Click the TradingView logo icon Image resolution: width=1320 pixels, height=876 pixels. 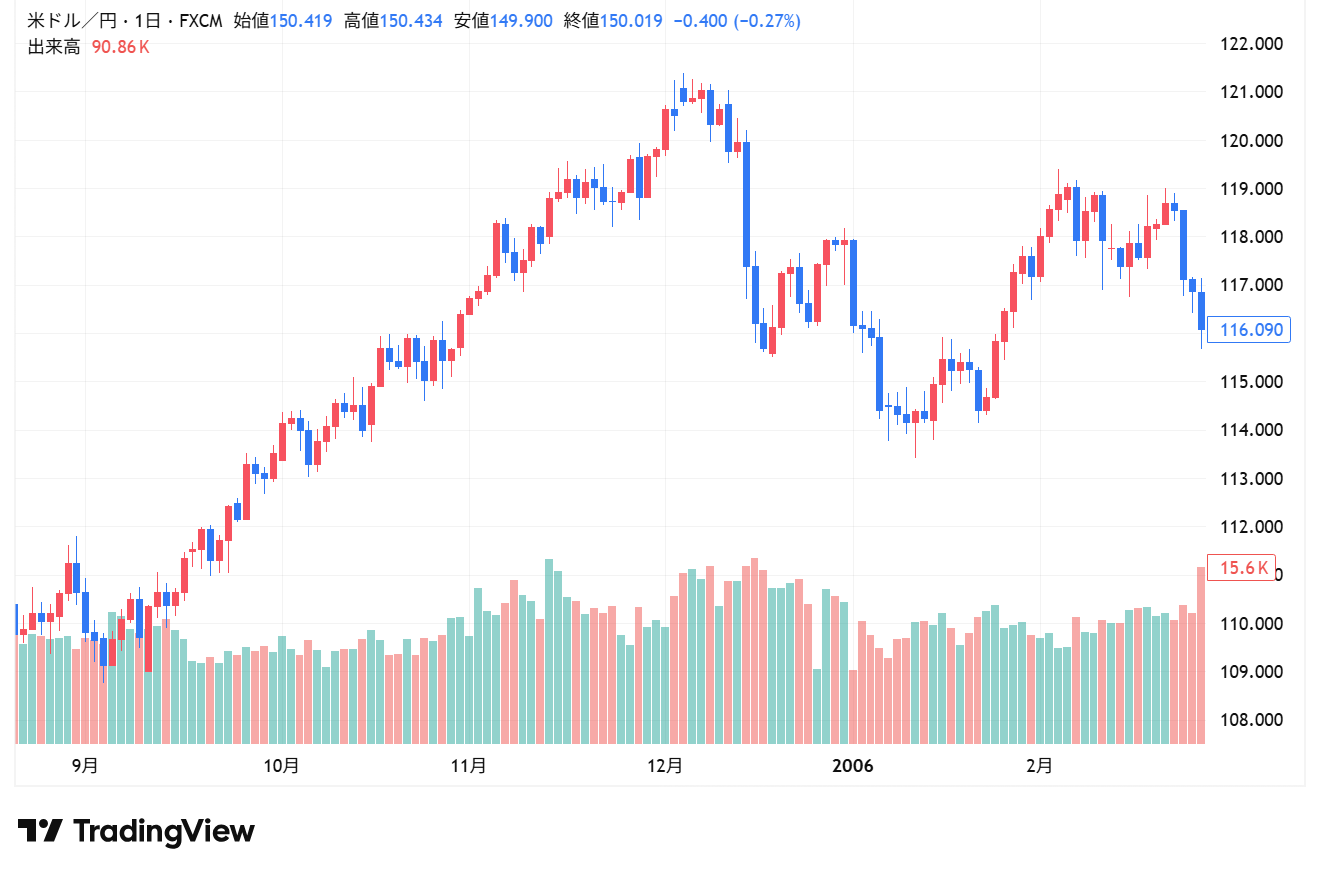tap(40, 831)
